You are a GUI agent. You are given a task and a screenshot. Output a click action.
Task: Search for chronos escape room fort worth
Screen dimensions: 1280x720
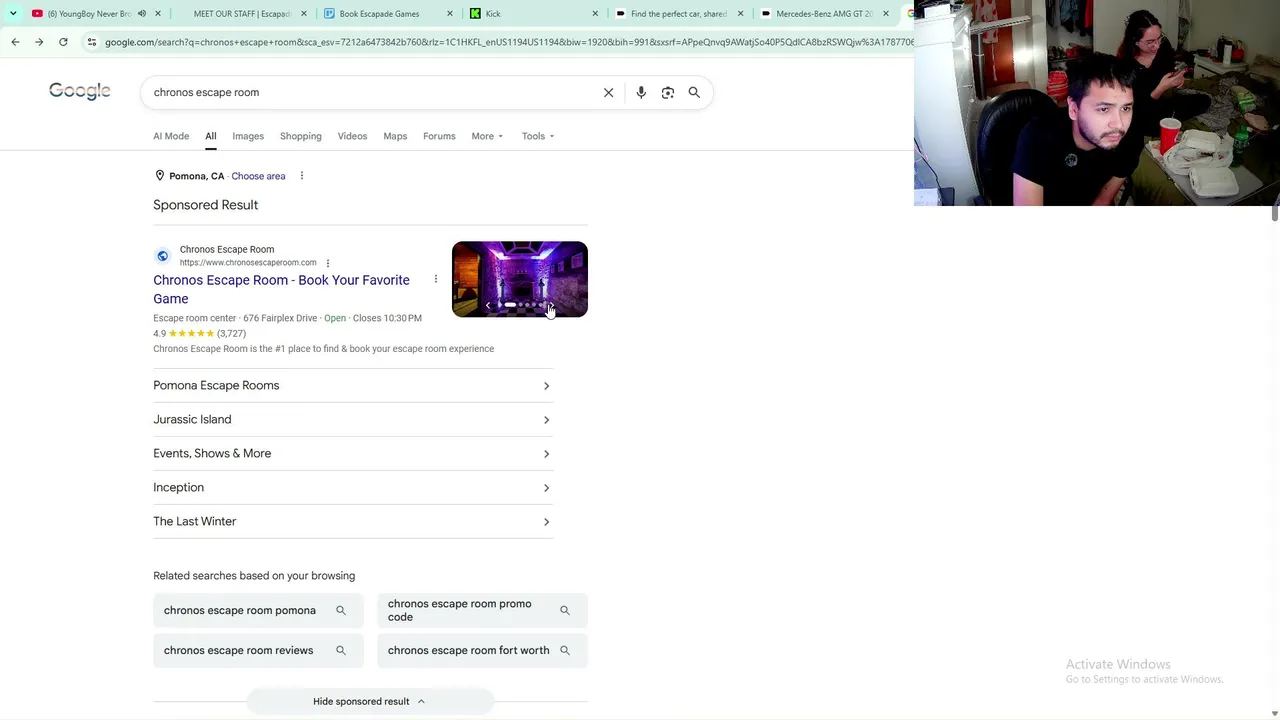pyautogui.click(x=482, y=650)
